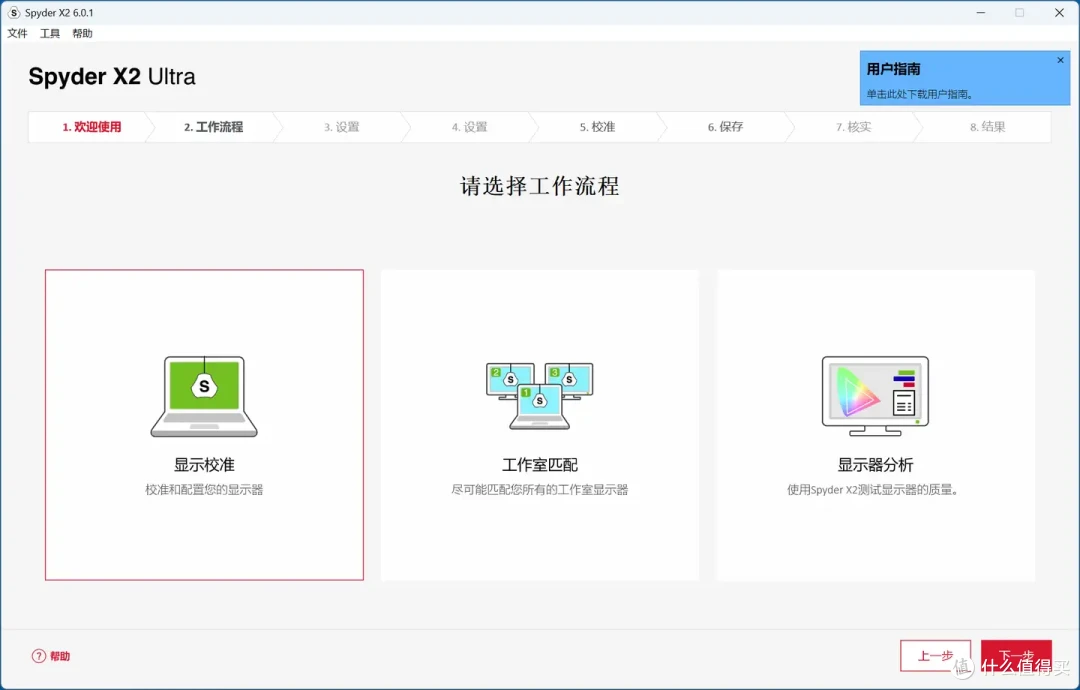
Task: Open the 帮助 menu in menu bar
Action: (x=82, y=33)
